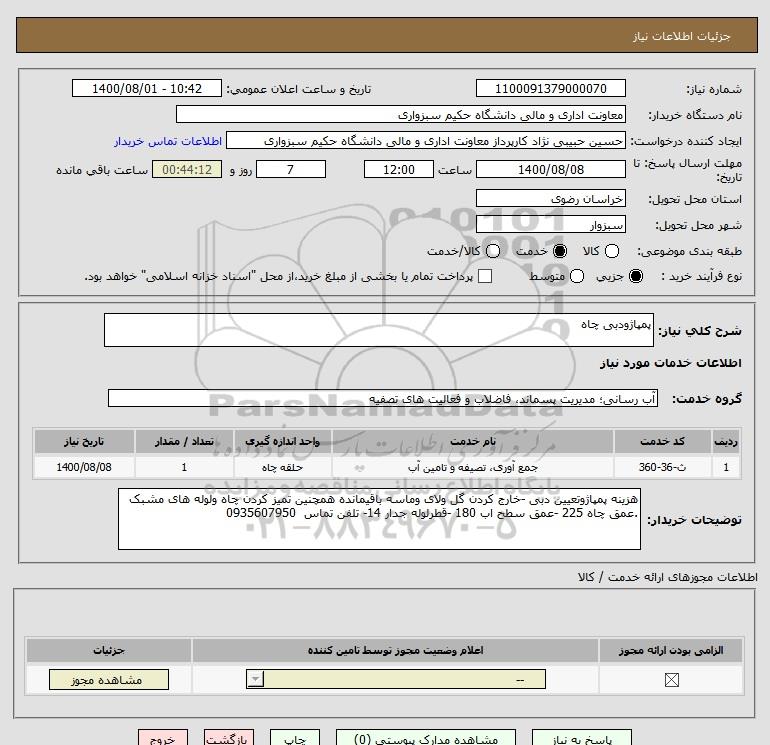This screenshot has height=745, width=770.
Task: Click the توضیحات خریدار text area
Action: pos(379,519)
